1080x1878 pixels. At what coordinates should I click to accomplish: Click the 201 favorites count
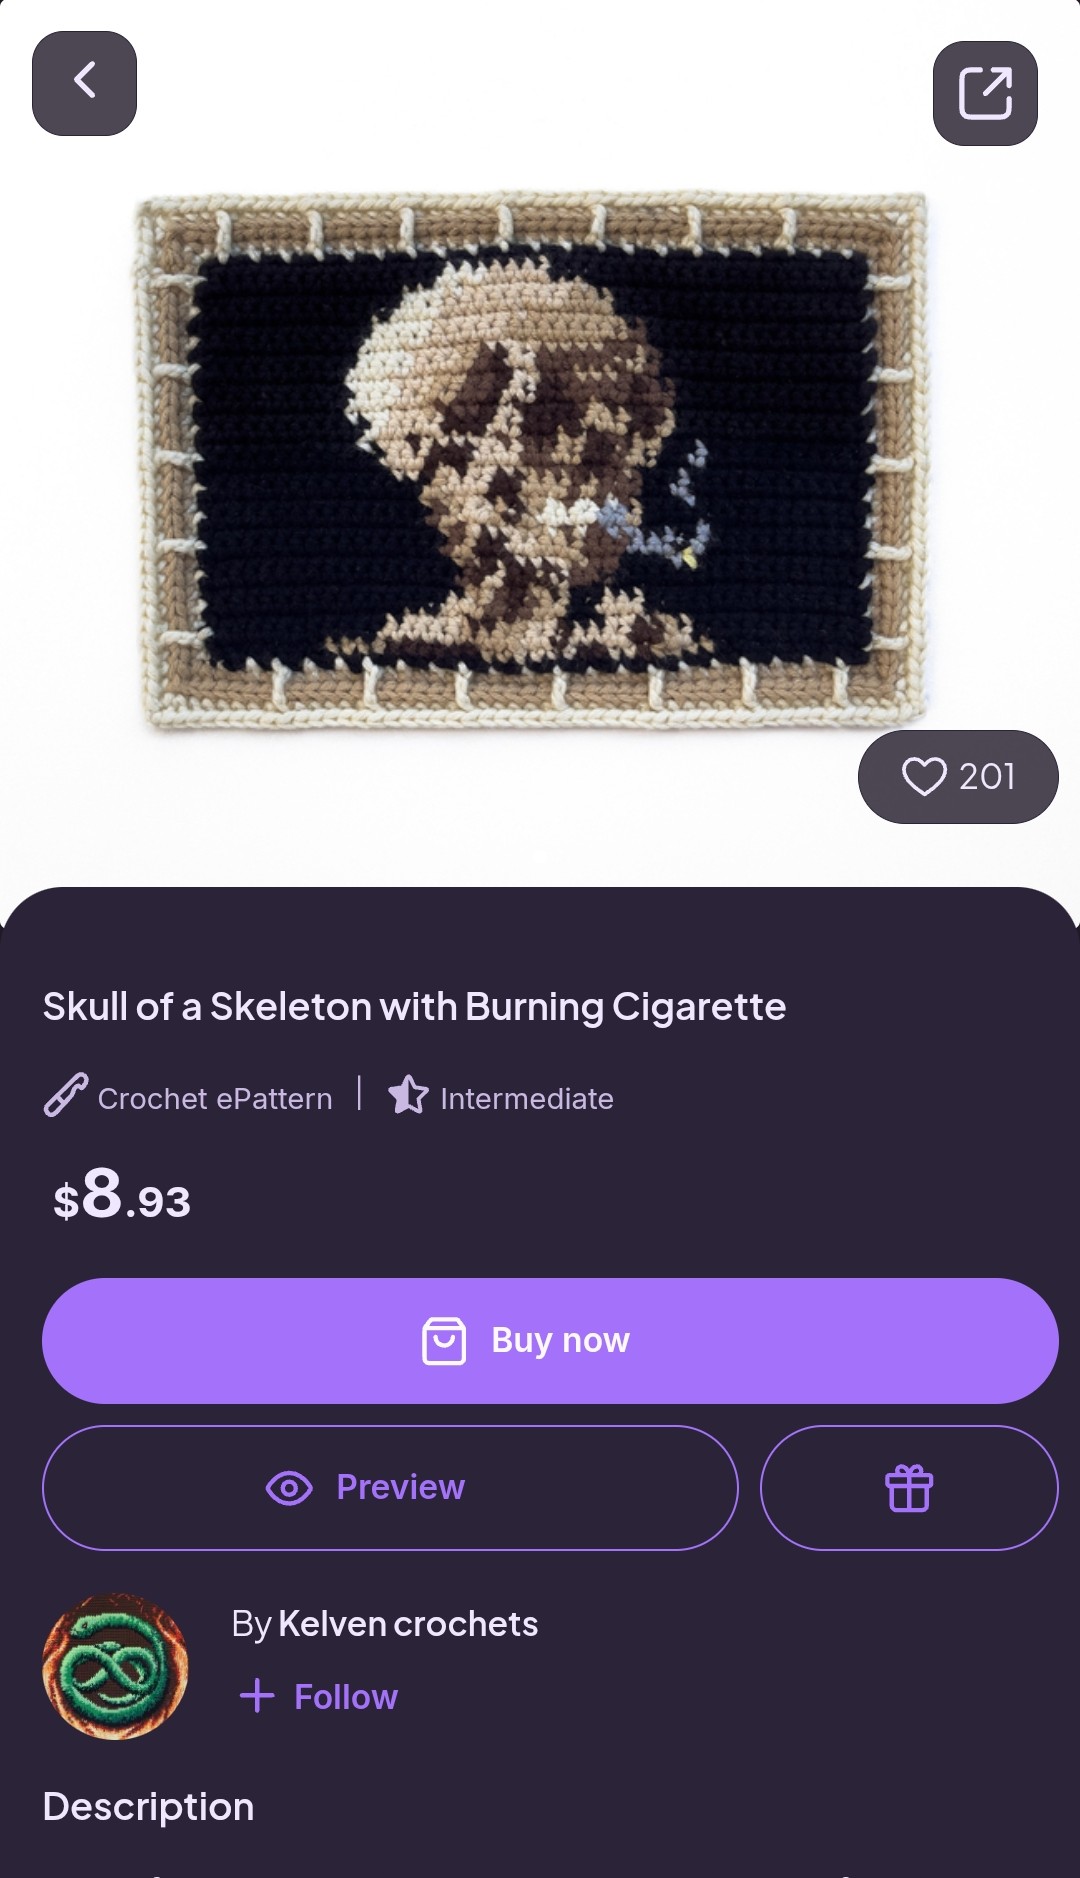(987, 776)
